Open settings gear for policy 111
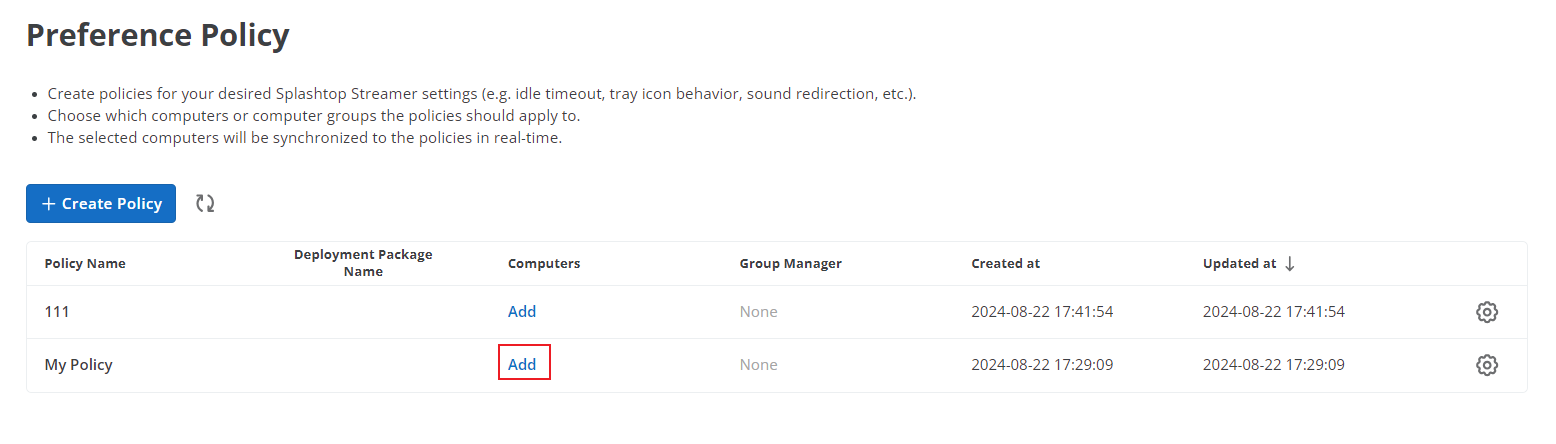 coord(1487,312)
